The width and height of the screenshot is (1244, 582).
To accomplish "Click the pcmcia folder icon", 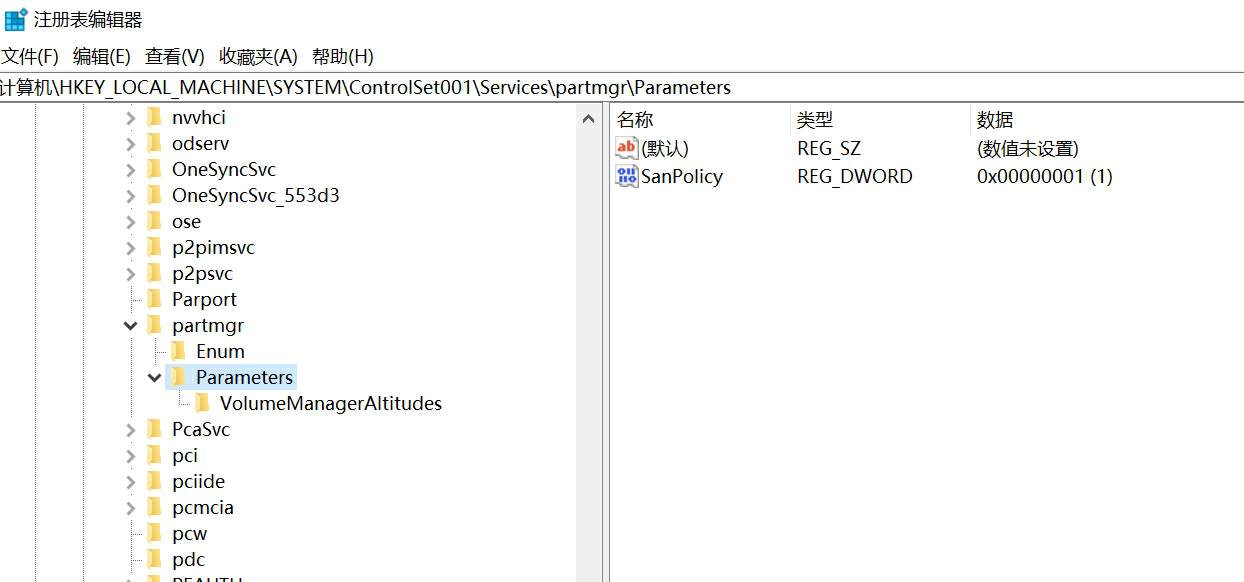I will [x=154, y=507].
